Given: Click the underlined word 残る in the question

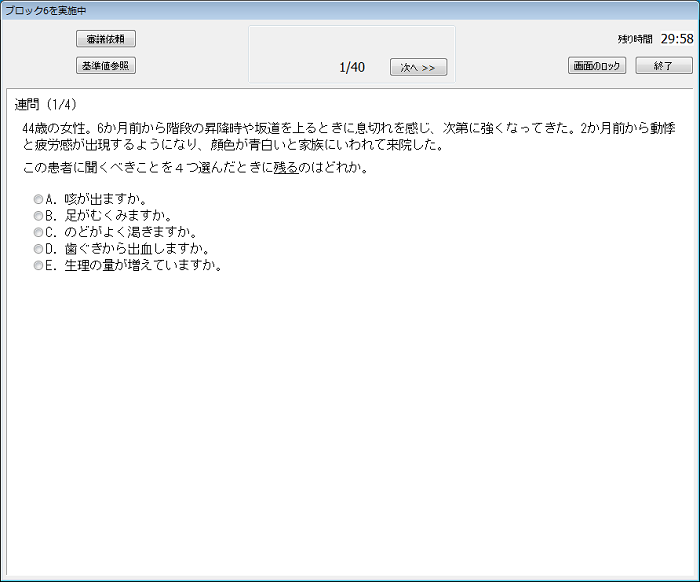Looking at the screenshot, I should (x=286, y=168).
